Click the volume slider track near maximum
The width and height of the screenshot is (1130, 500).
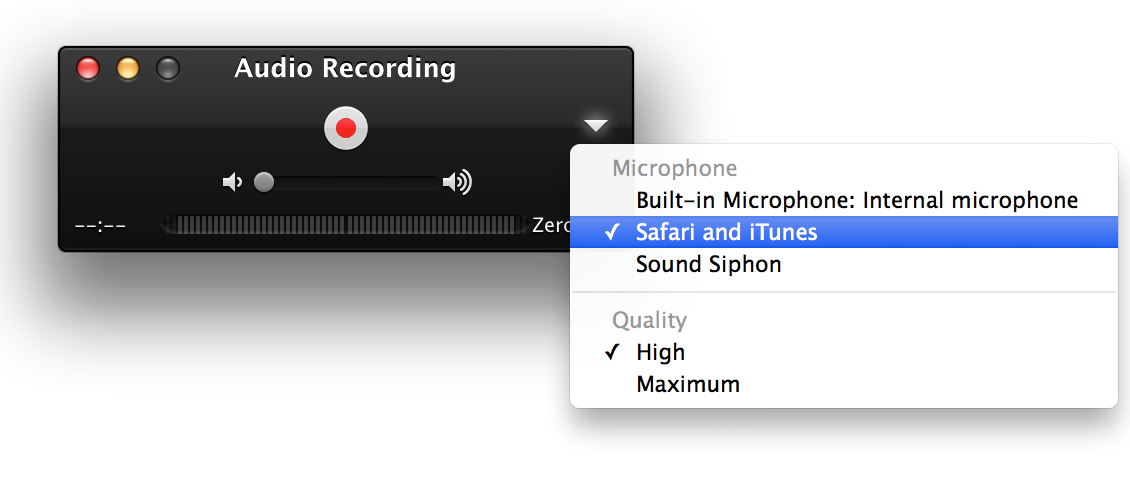pyautogui.click(x=430, y=183)
